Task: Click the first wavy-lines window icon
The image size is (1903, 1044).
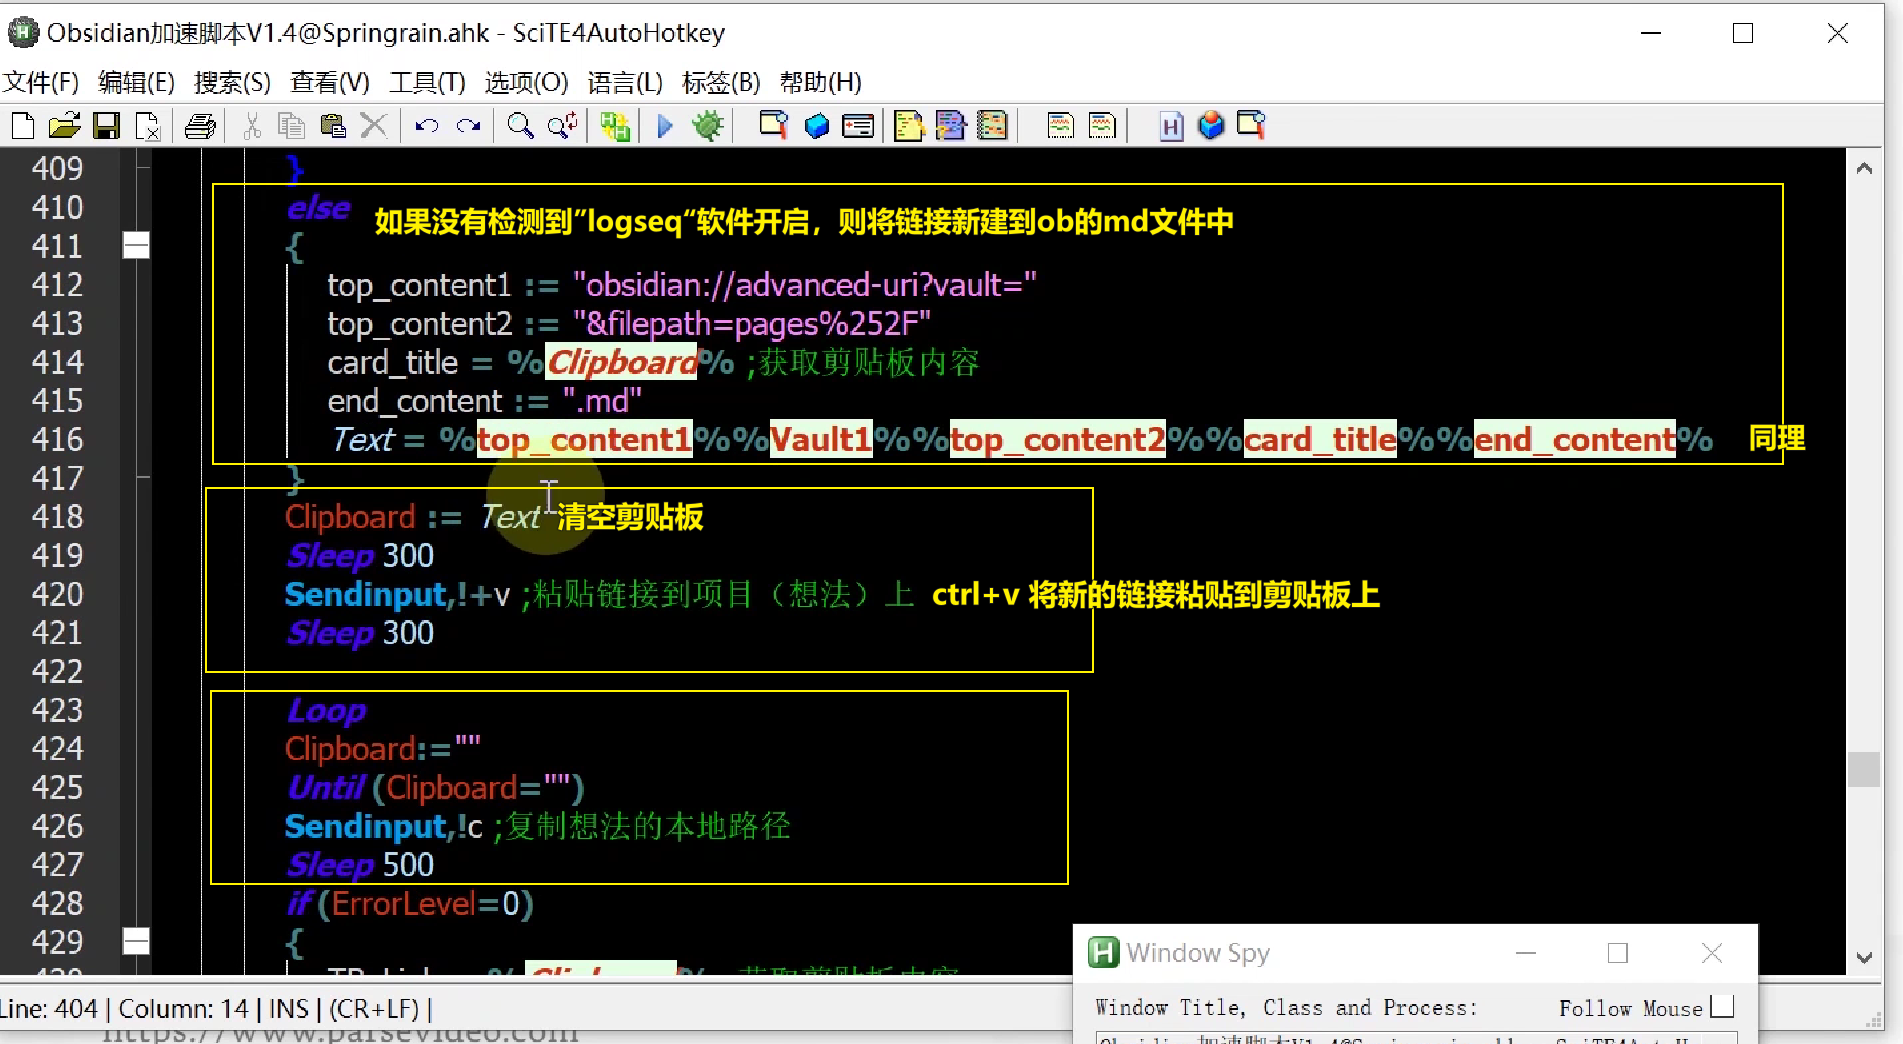Action: tap(1060, 126)
